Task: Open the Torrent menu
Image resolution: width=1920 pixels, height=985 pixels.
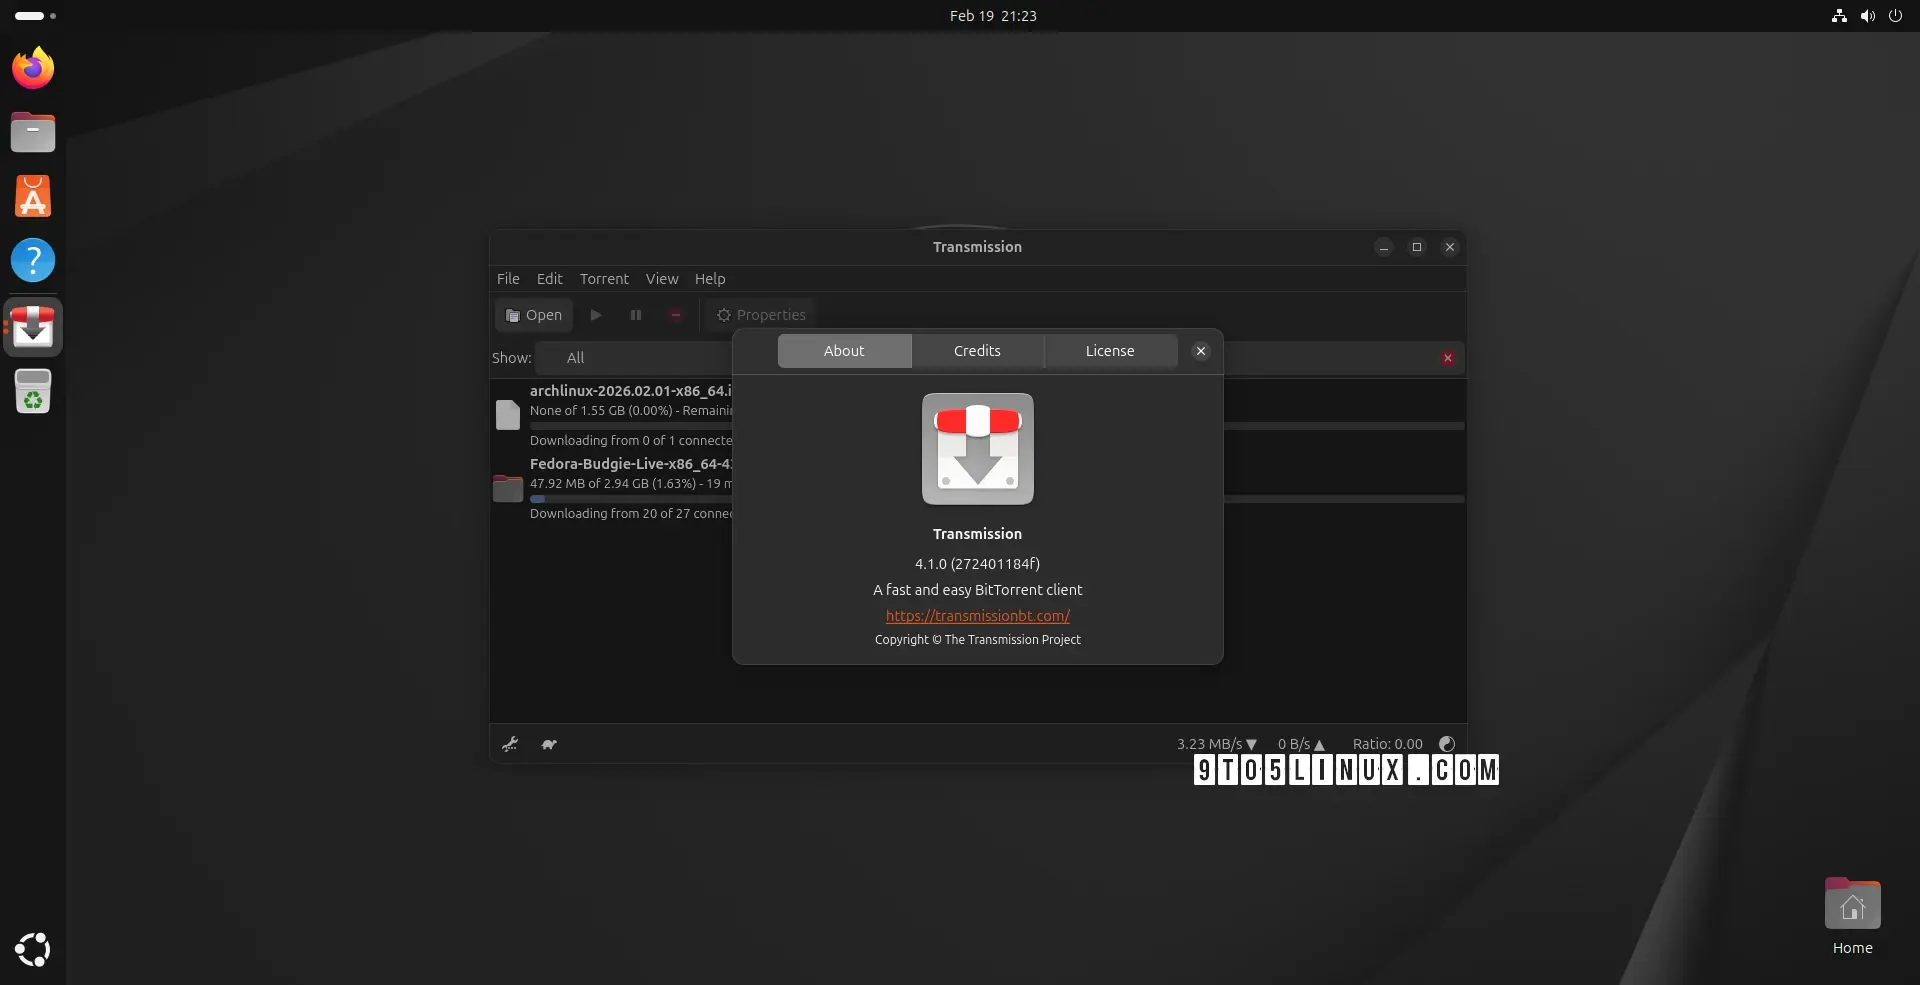Action: click(604, 279)
